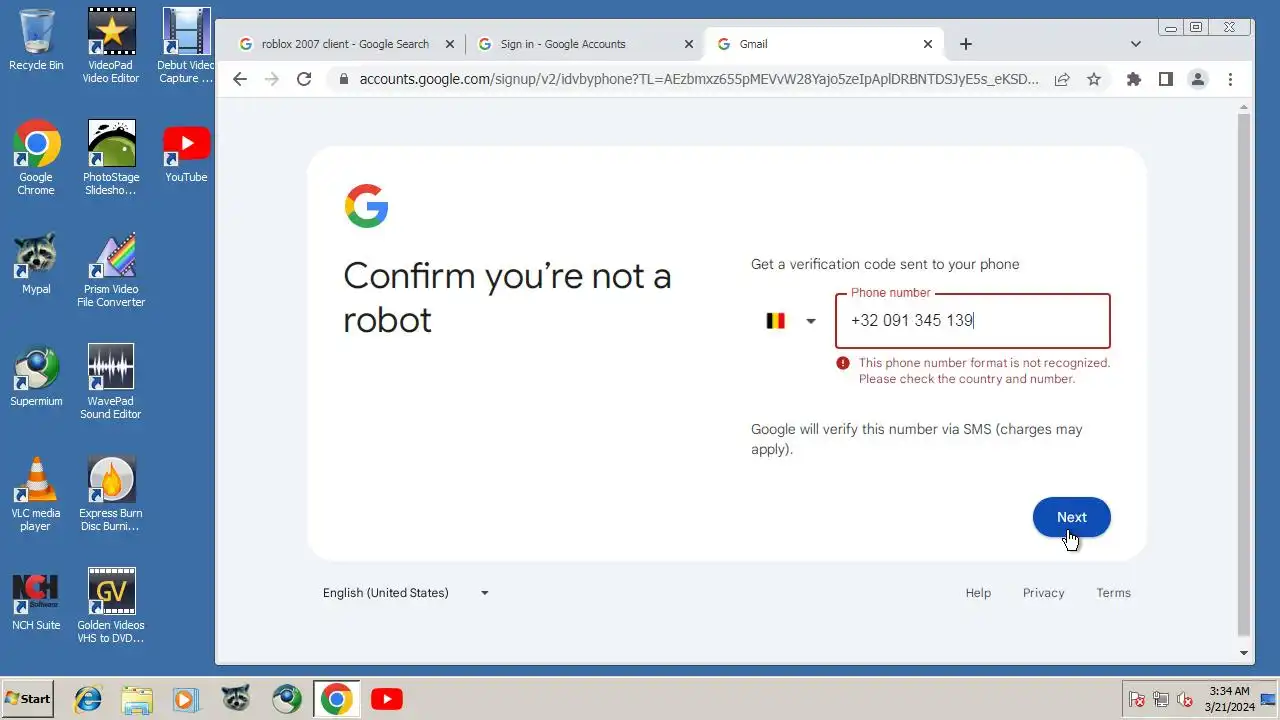Click into the Phone number field
The height and width of the screenshot is (720, 1280).
[973, 321]
